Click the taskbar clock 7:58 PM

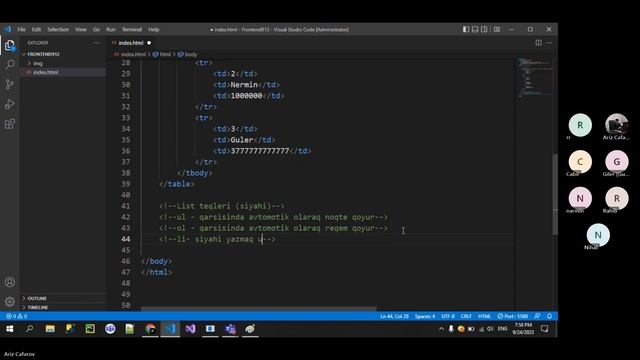click(x=523, y=329)
